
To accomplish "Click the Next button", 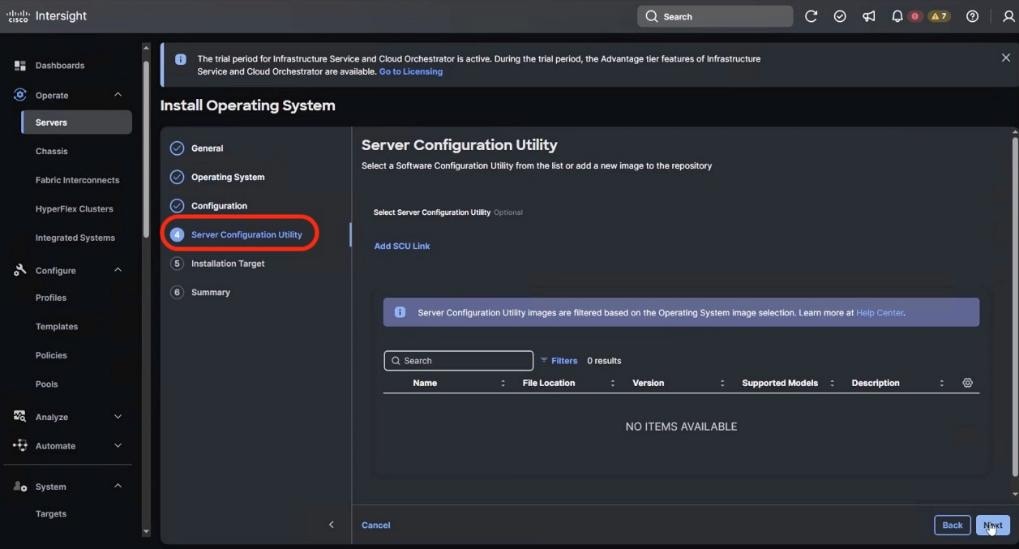I will pos(992,525).
